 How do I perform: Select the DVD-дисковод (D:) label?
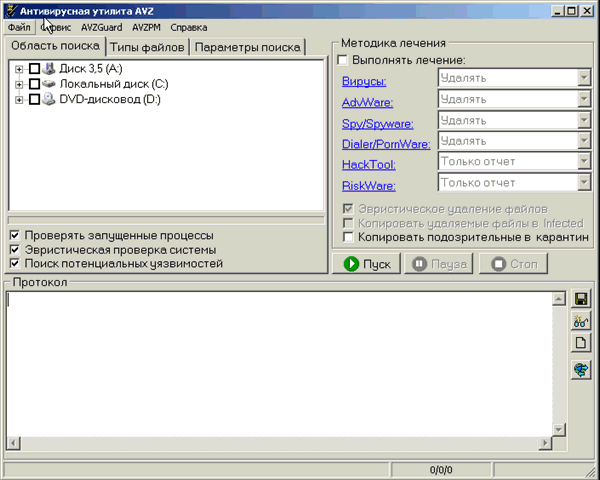[x=110, y=100]
